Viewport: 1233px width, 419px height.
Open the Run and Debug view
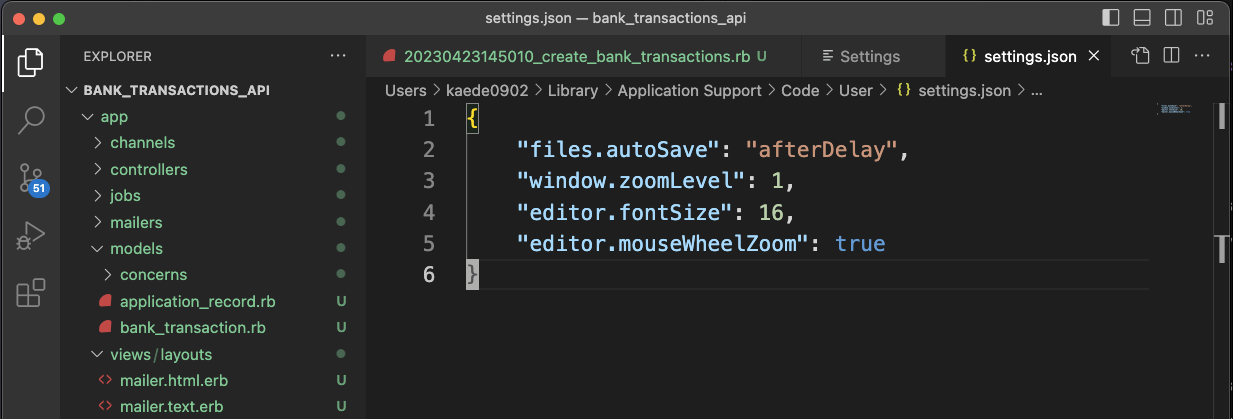(30, 237)
